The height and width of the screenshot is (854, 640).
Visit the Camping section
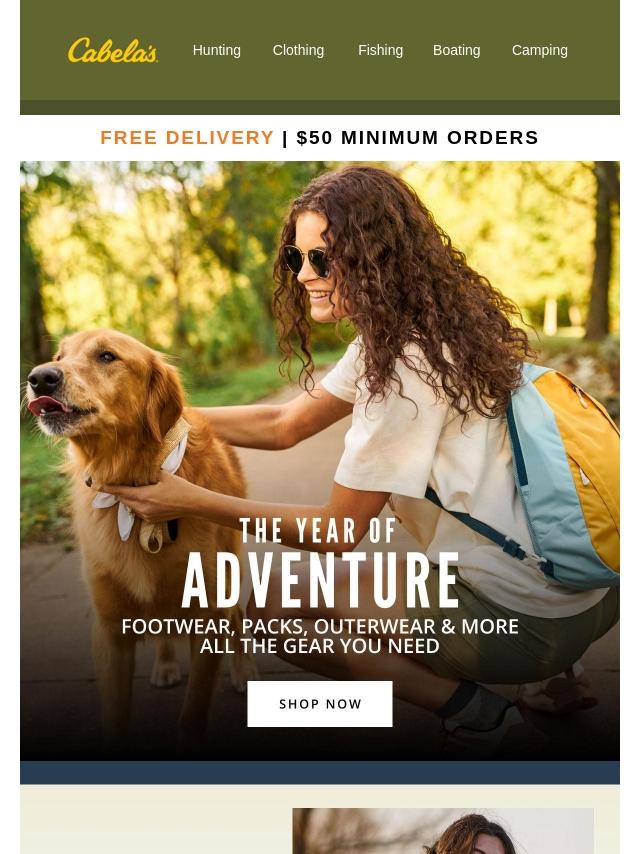click(x=539, y=50)
